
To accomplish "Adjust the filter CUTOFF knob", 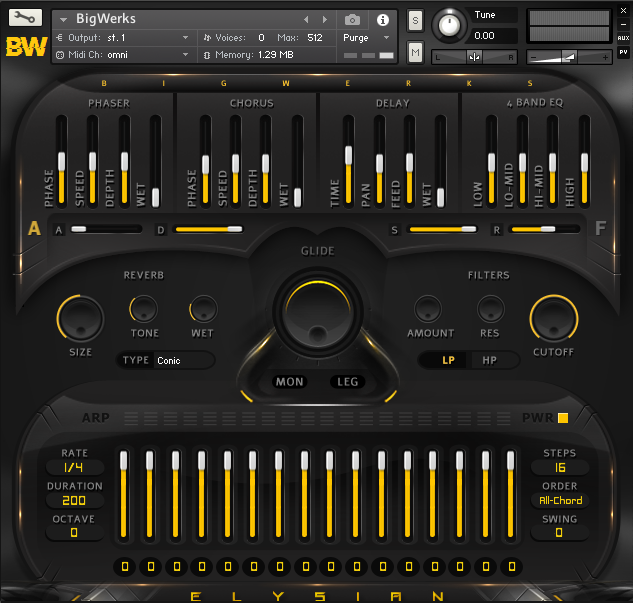I will pyautogui.click(x=554, y=318).
